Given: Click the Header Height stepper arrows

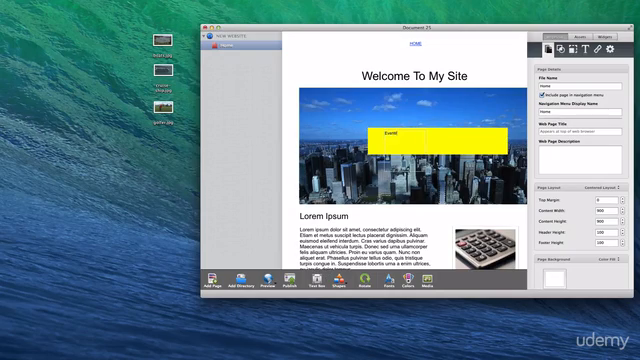Looking at the screenshot, I should pyautogui.click(x=622, y=232).
